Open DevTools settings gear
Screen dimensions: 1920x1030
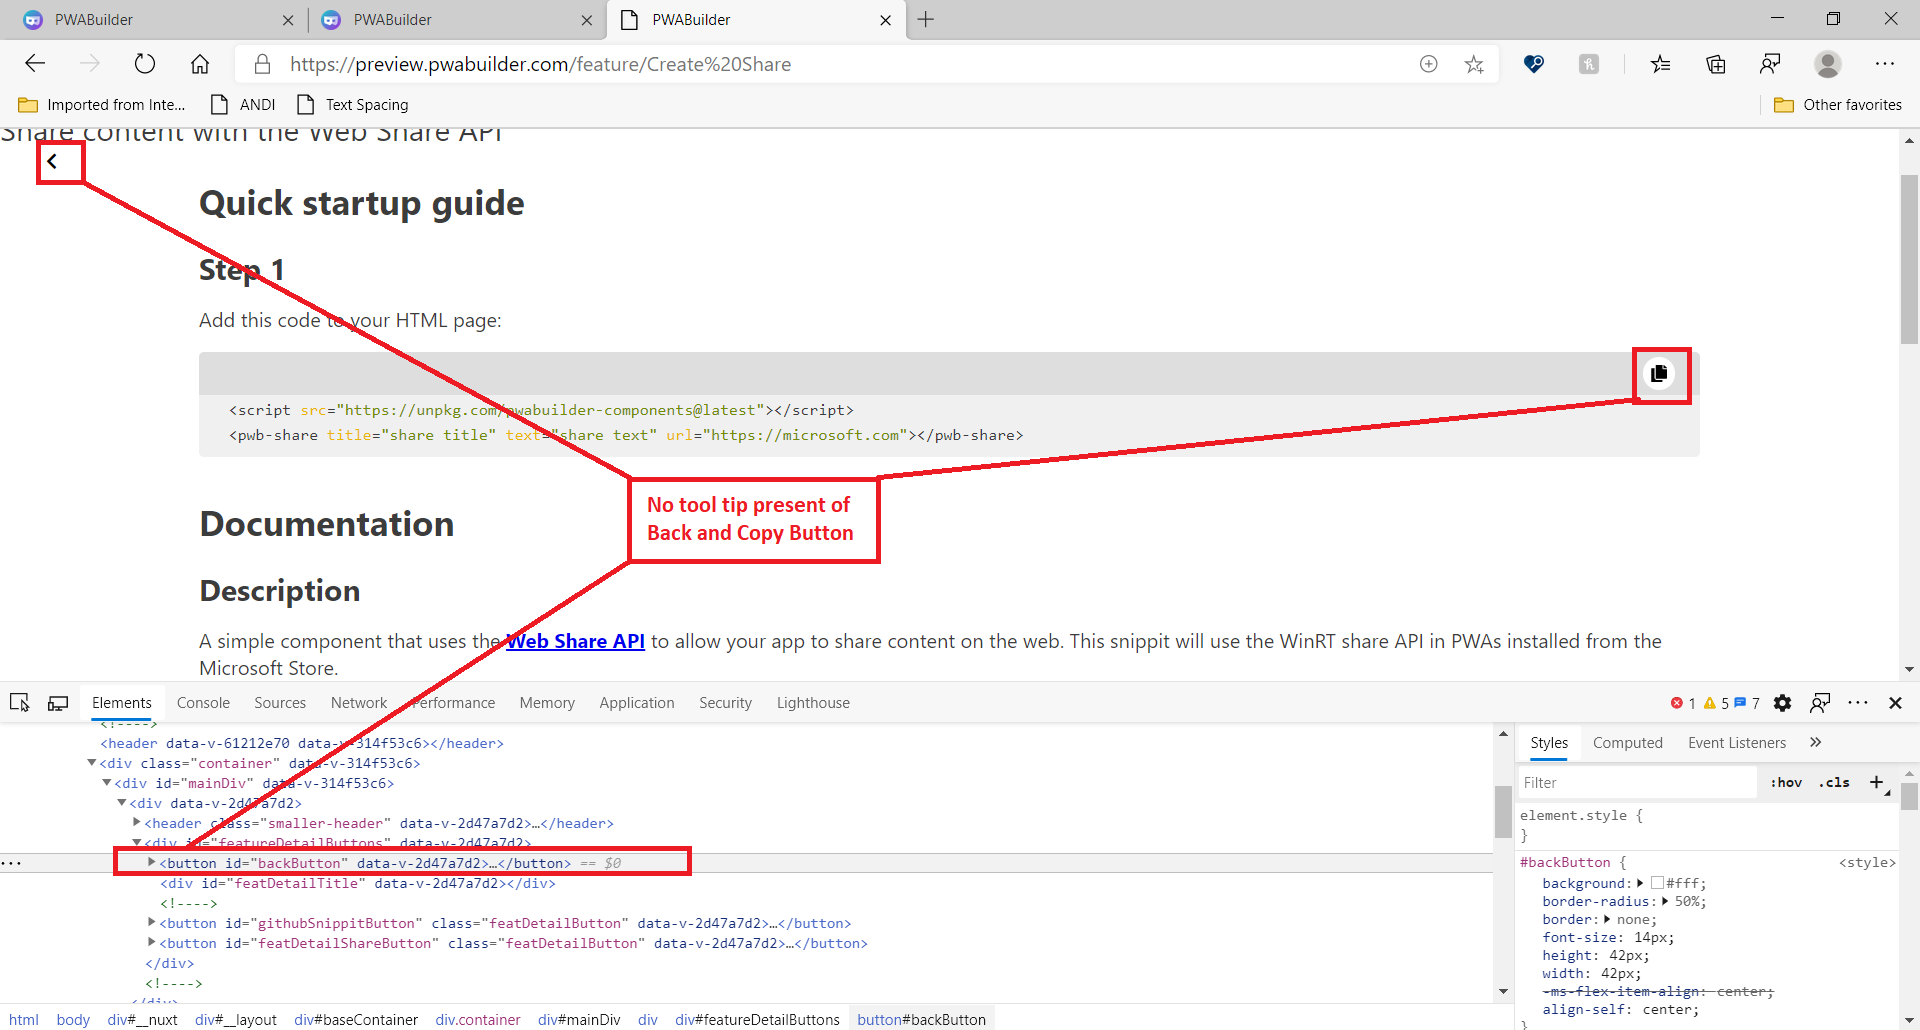pos(1783,702)
